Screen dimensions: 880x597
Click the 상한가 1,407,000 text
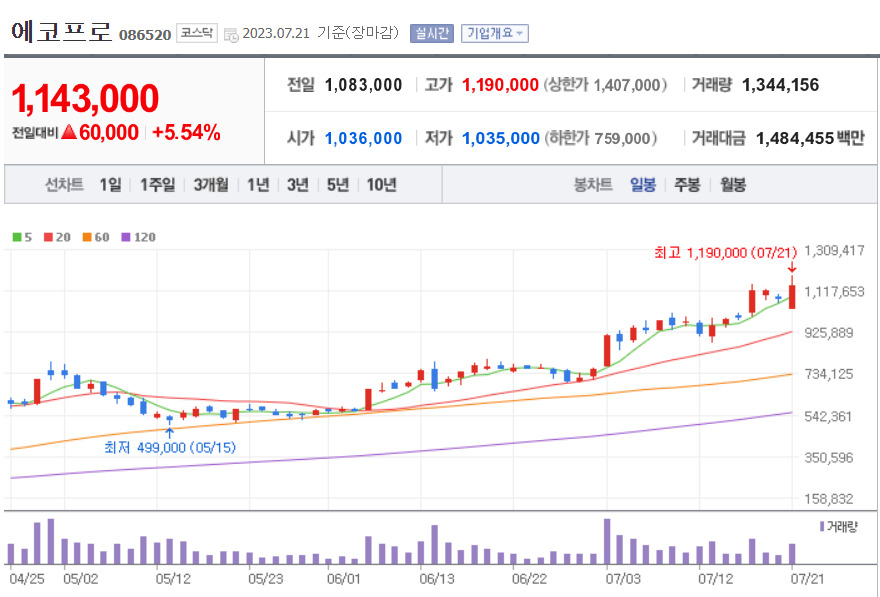tap(605, 85)
